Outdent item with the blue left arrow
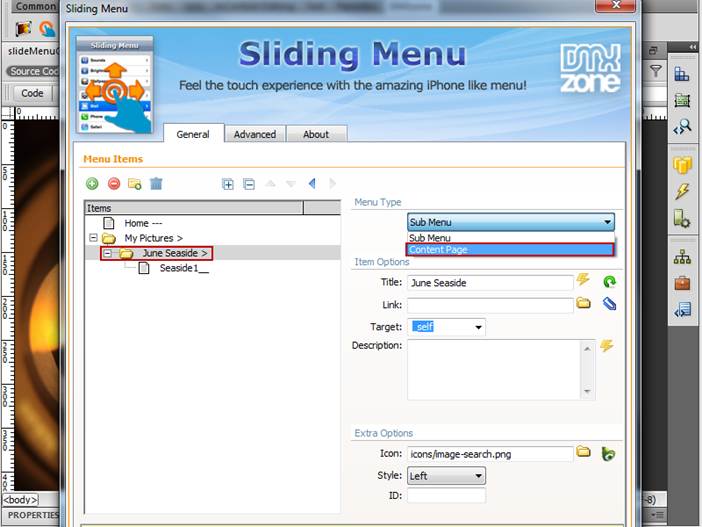702x527 pixels. coord(312,183)
